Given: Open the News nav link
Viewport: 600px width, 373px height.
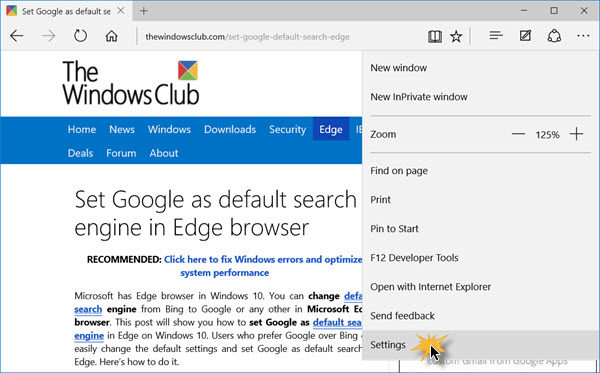Looking at the screenshot, I should tap(122, 130).
